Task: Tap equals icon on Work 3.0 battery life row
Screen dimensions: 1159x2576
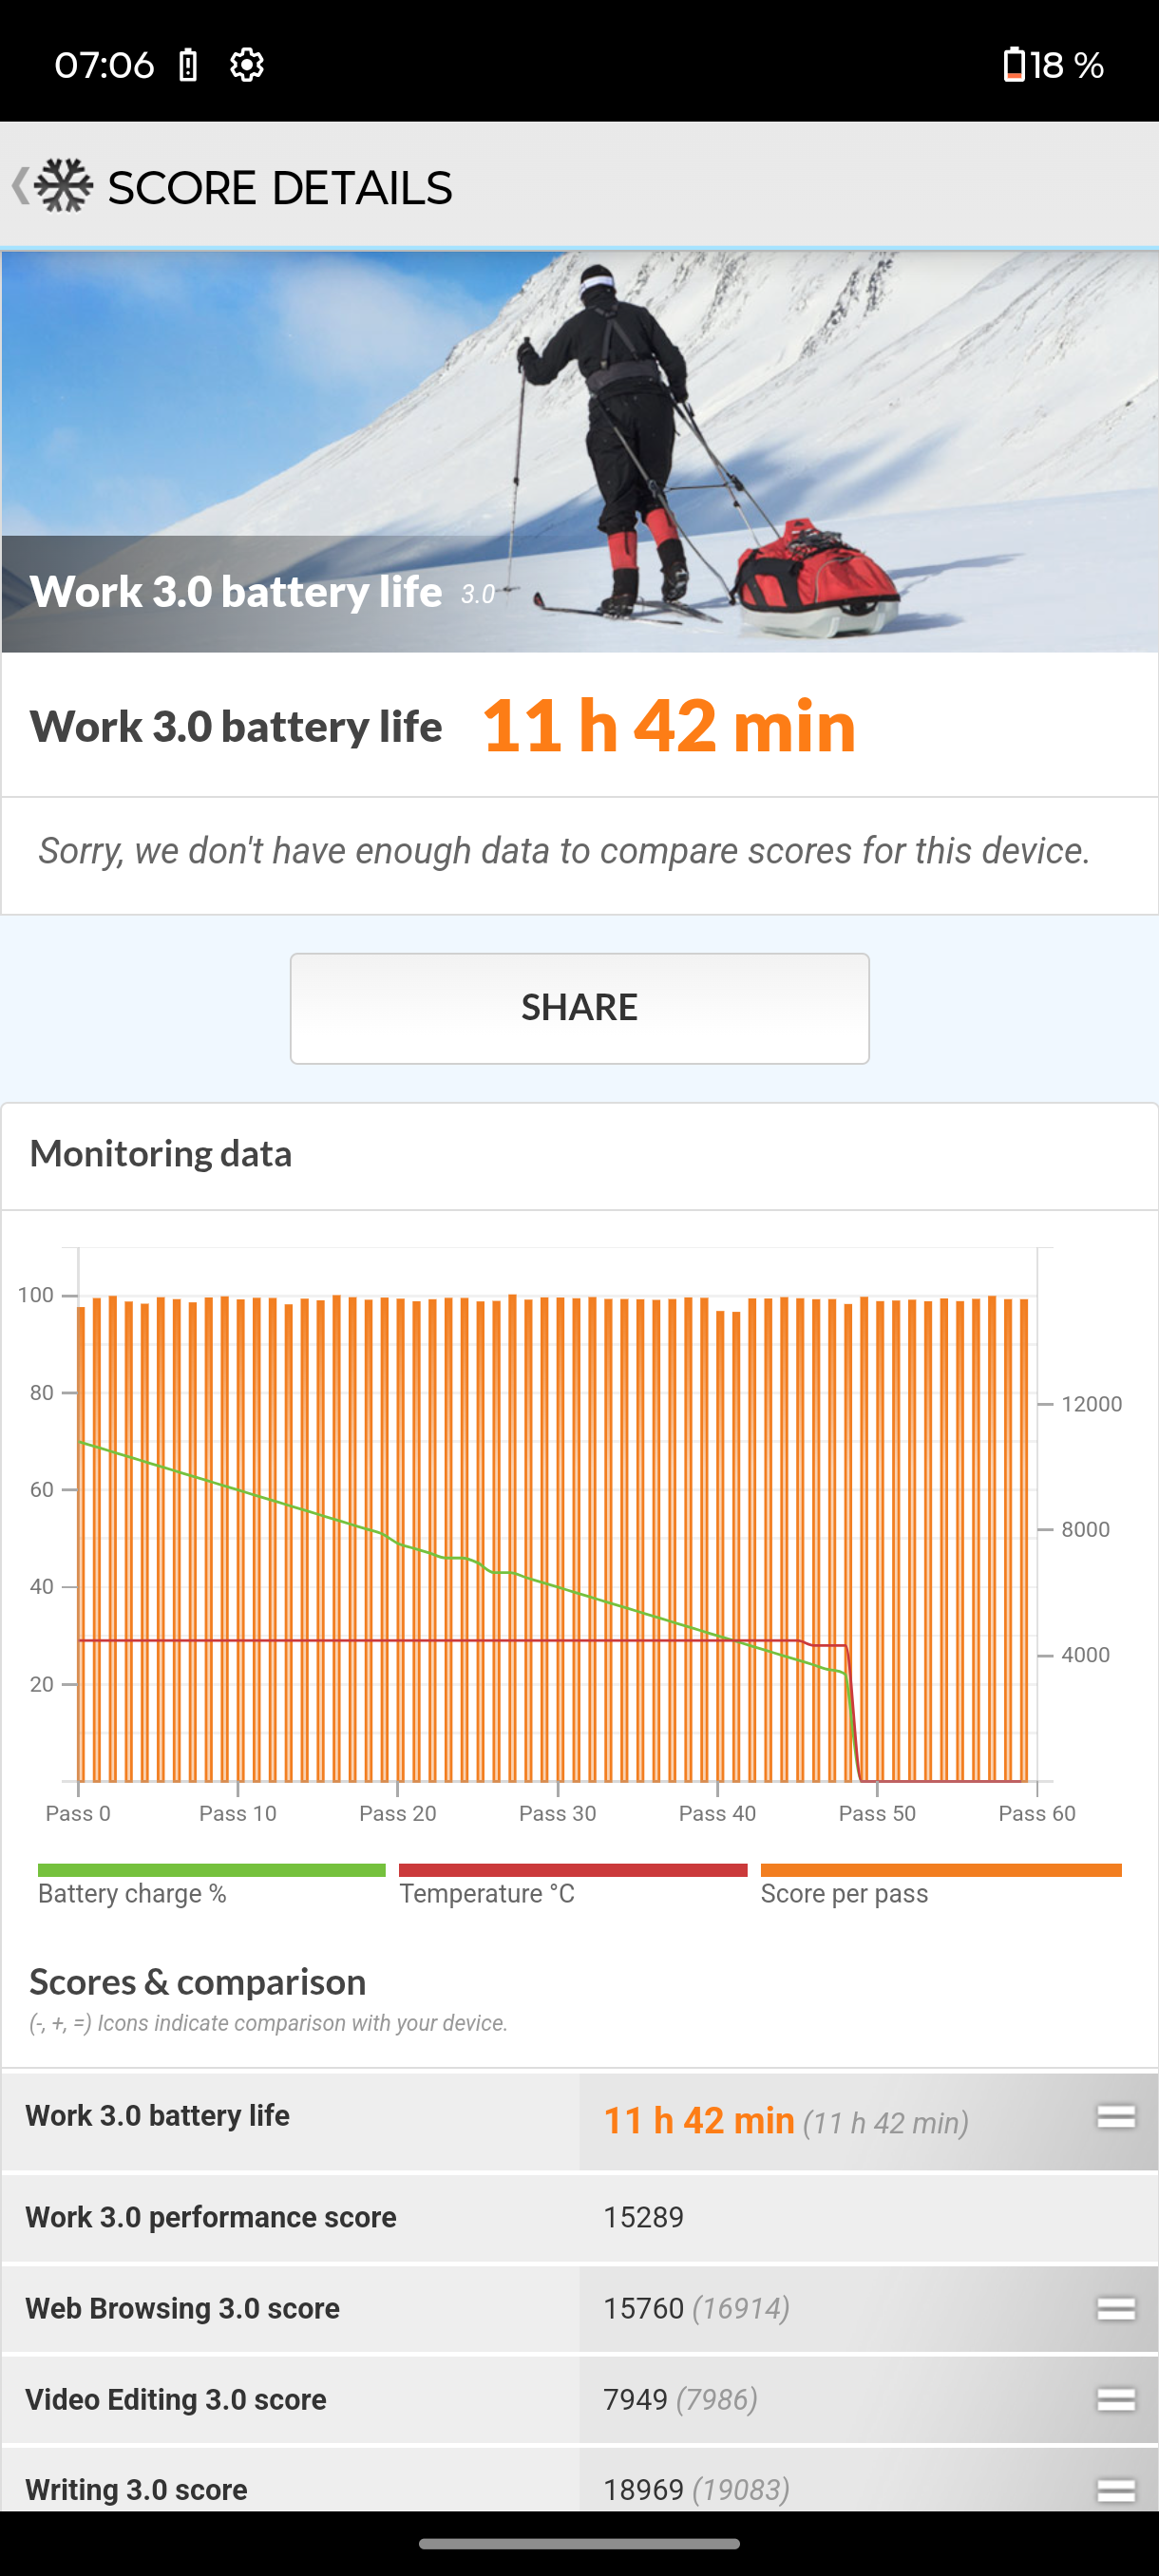Action: [x=1115, y=2116]
